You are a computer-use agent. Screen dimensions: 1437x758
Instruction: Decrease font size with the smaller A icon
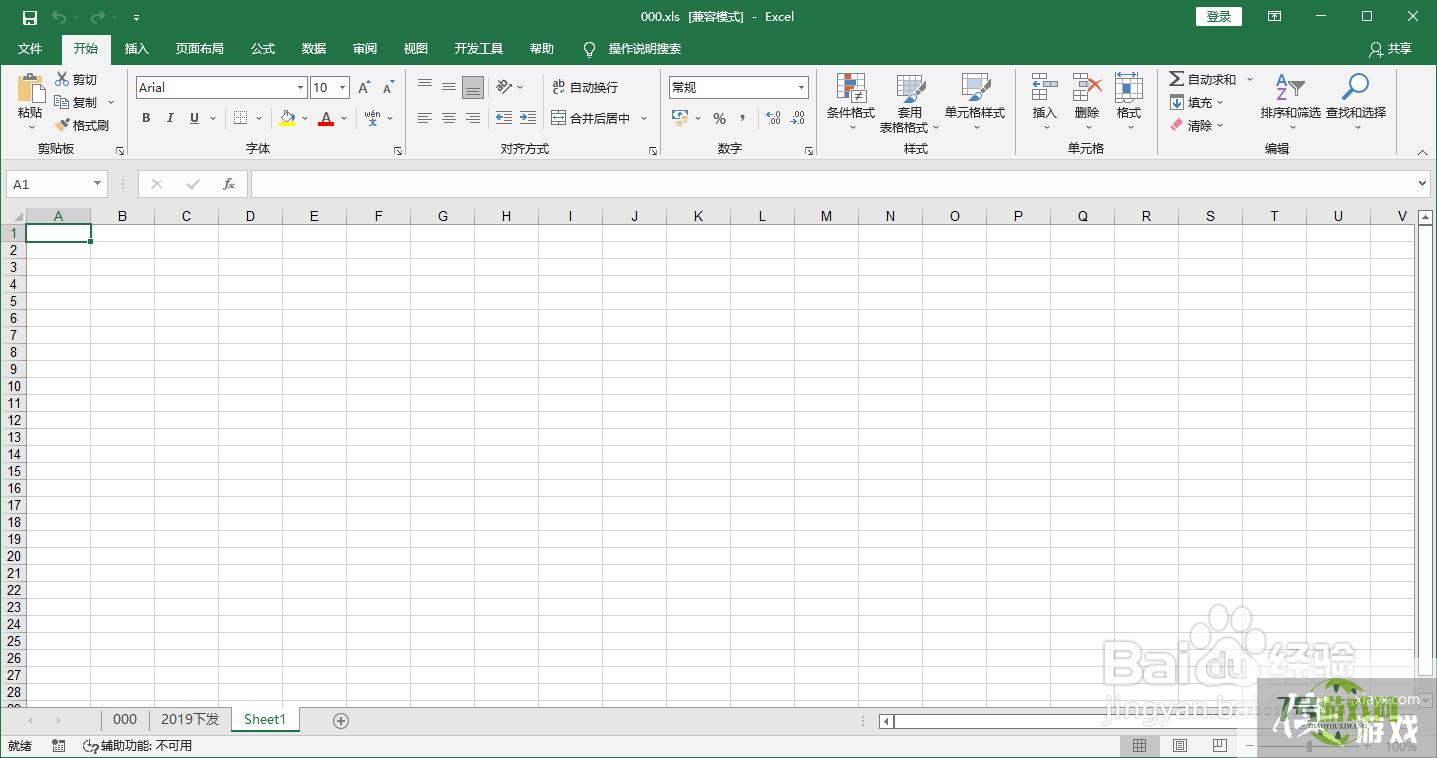pyautogui.click(x=388, y=88)
